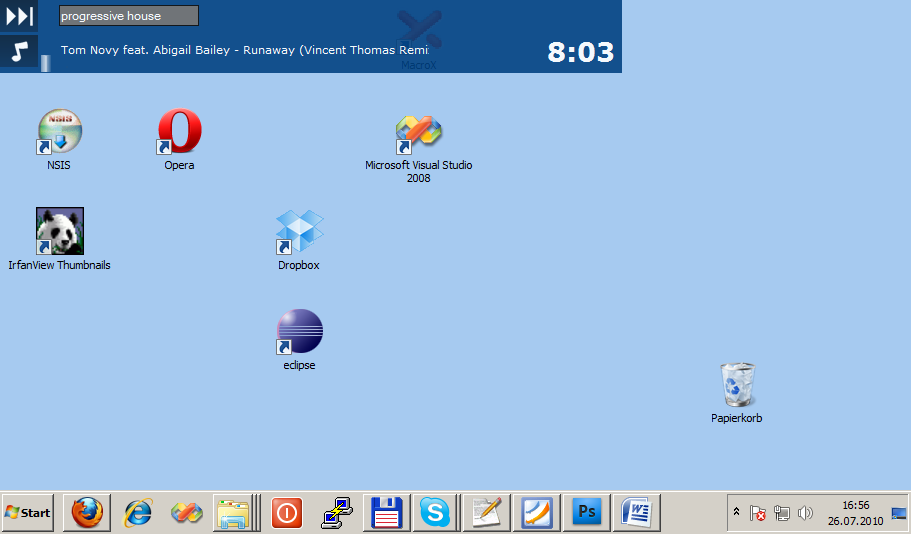The height and width of the screenshot is (534, 911).
Task: Skip to next track in music player
Action: (19, 16)
